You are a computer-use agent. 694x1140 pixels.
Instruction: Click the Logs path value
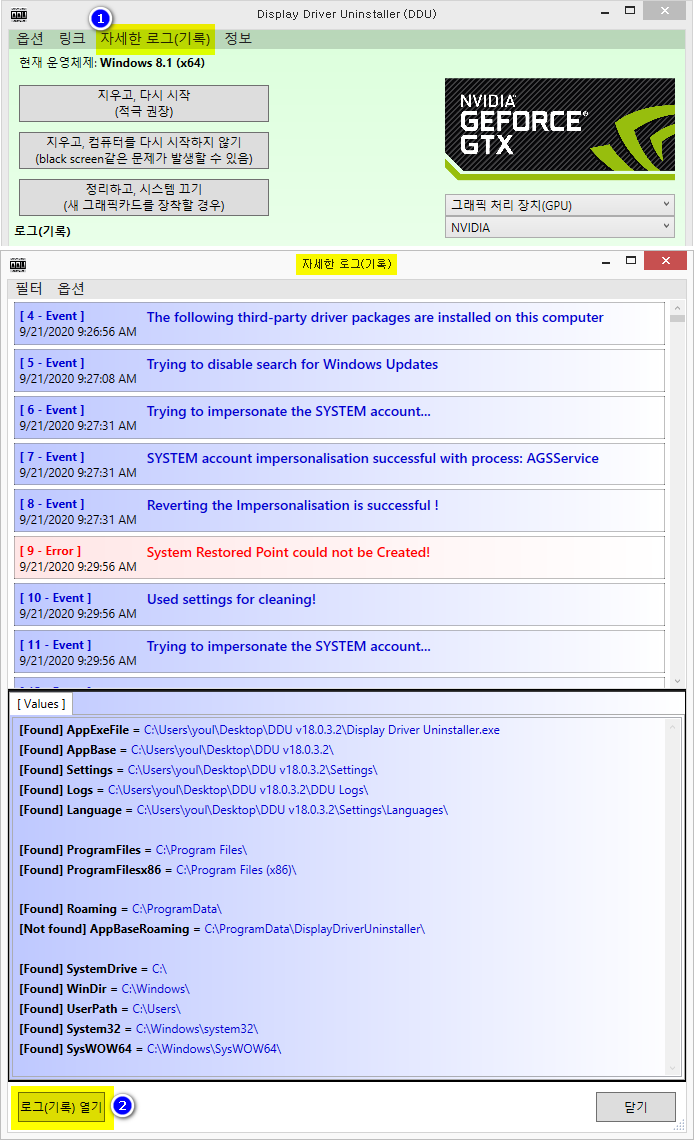pyautogui.click(x=238, y=790)
